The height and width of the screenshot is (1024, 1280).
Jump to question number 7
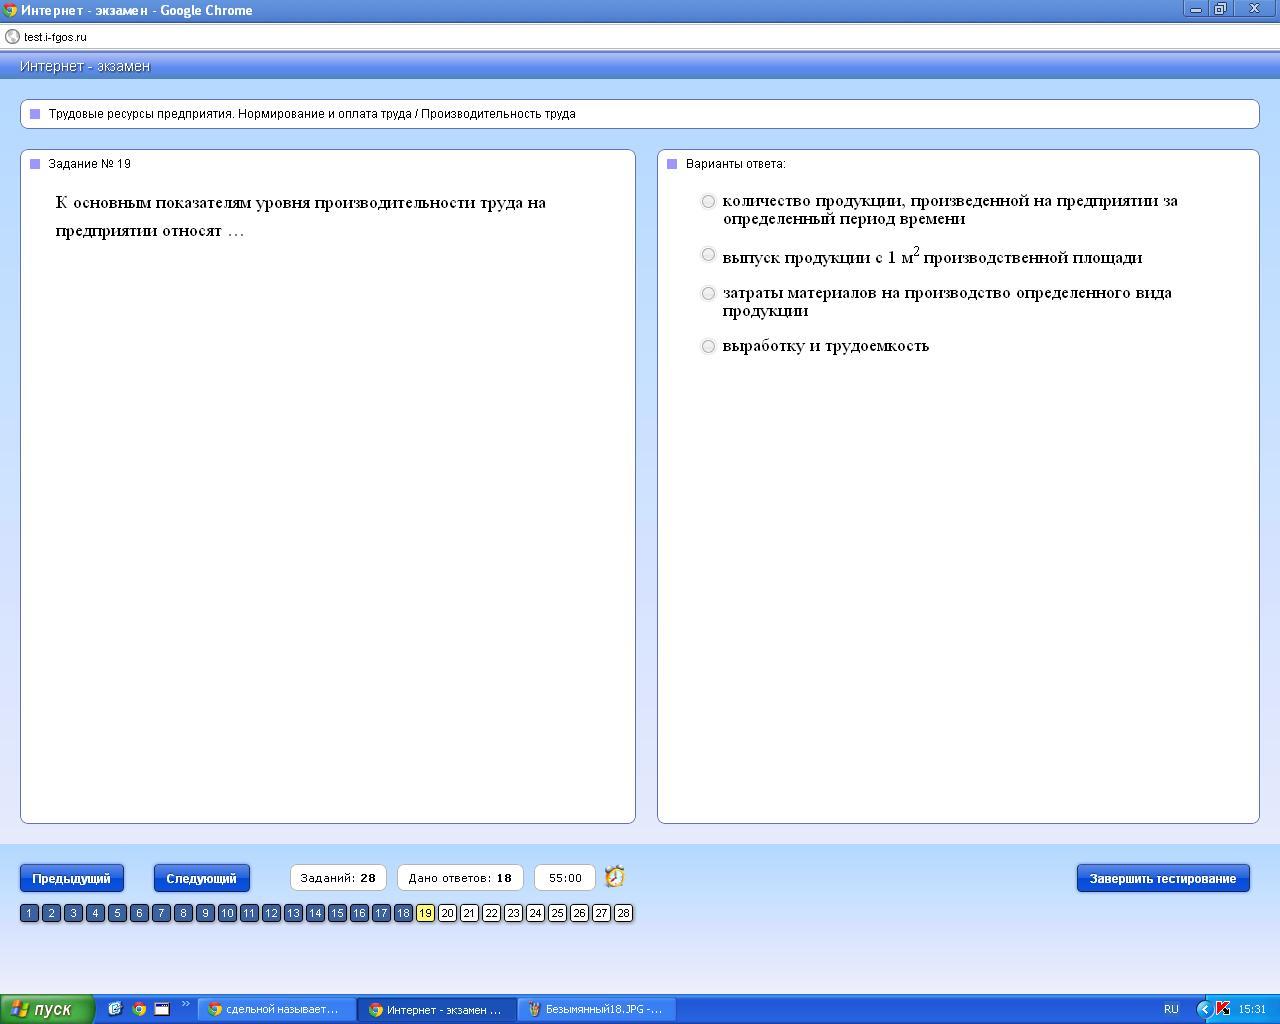(161, 913)
